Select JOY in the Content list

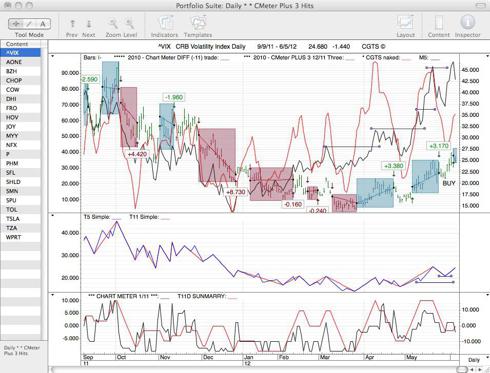pyautogui.click(x=21, y=127)
